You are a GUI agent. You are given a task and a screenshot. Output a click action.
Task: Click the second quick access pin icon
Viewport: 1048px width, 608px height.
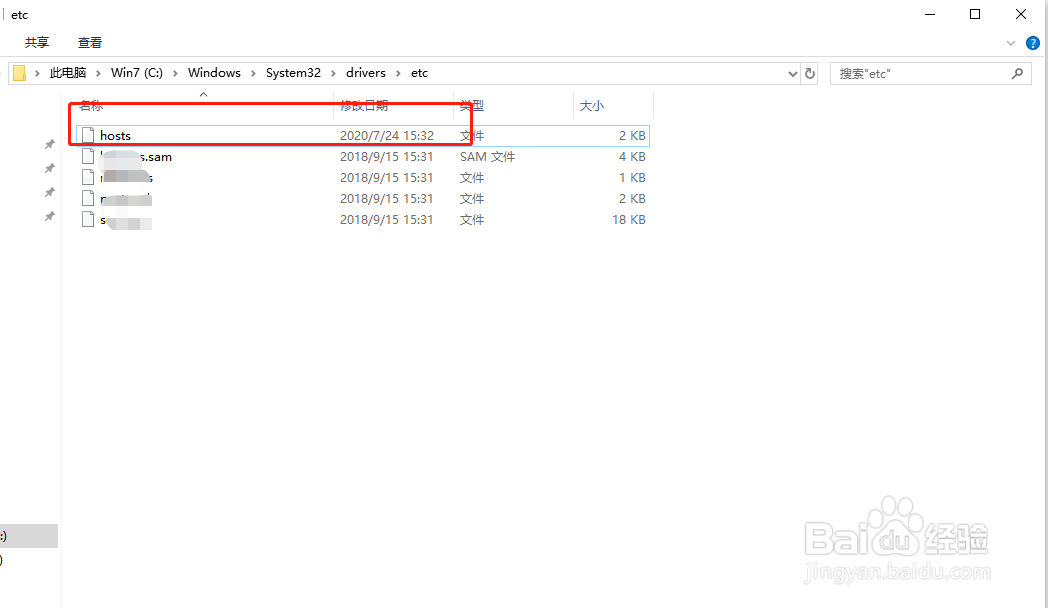[49, 168]
